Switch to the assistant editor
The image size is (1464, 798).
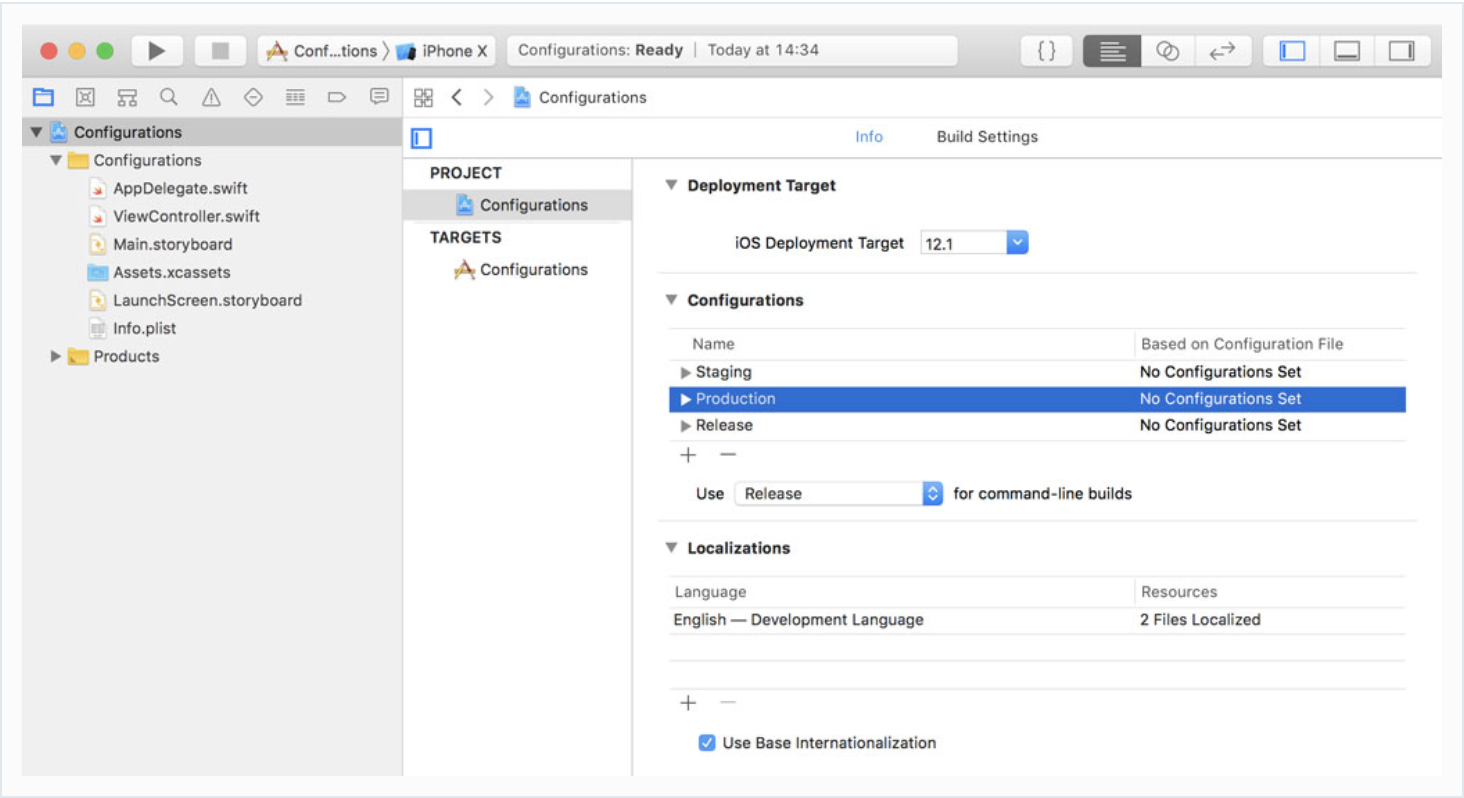coord(1167,51)
